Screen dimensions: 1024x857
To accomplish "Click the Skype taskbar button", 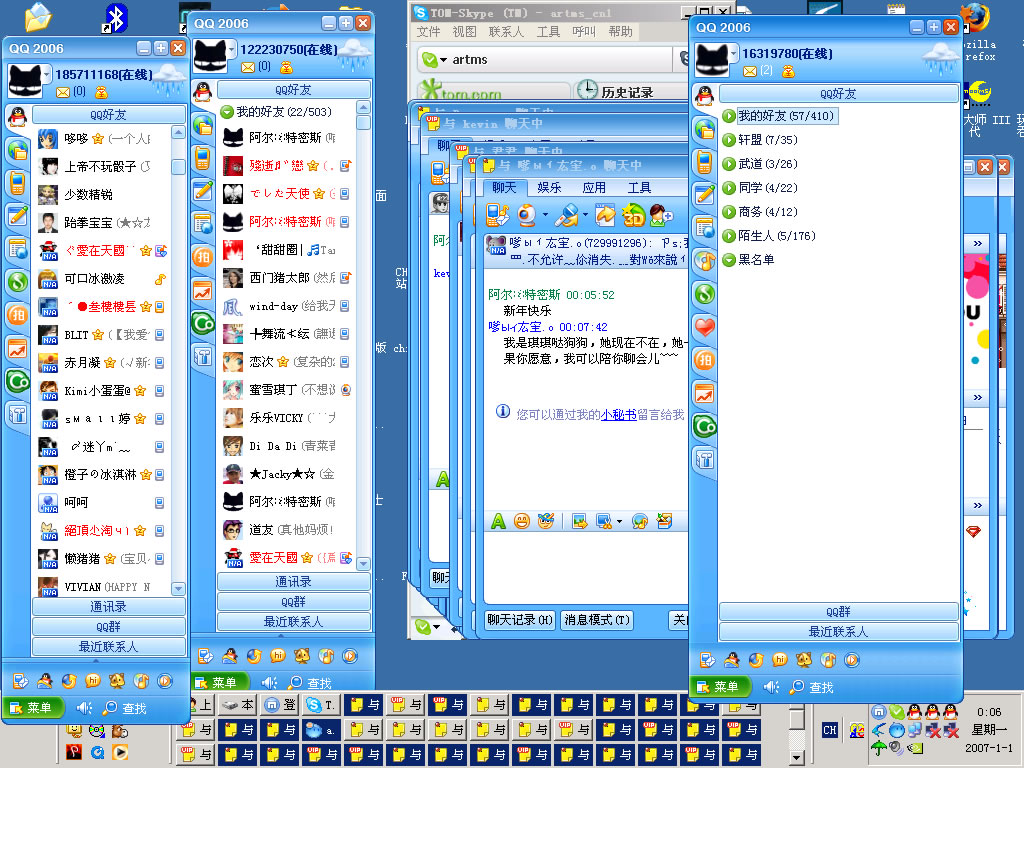I will point(323,705).
